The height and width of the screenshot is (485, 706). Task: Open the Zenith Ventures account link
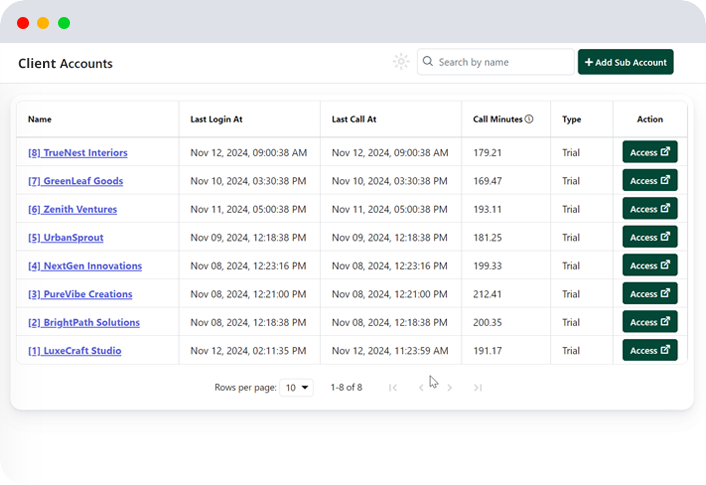(x=72, y=209)
